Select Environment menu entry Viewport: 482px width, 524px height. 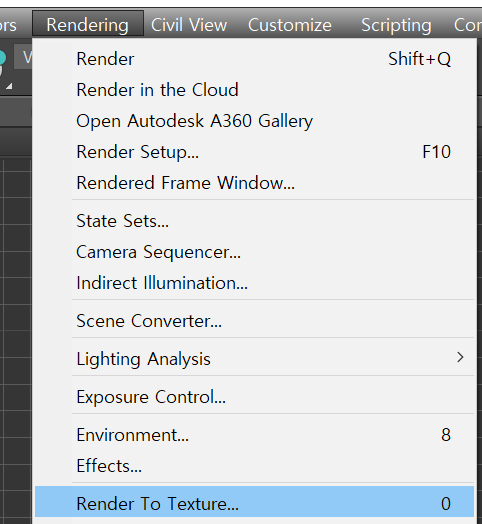(x=254, y=435)
